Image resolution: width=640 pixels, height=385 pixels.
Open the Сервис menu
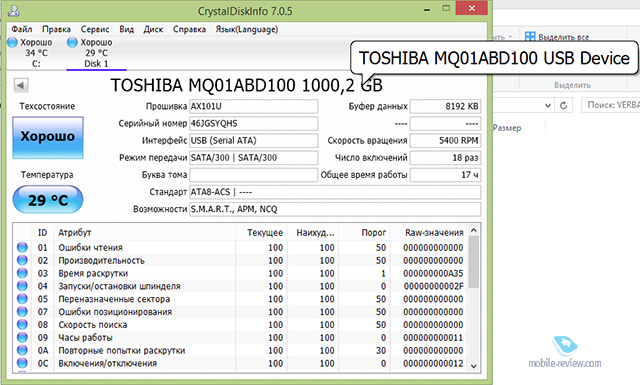(x=95, y=29)
